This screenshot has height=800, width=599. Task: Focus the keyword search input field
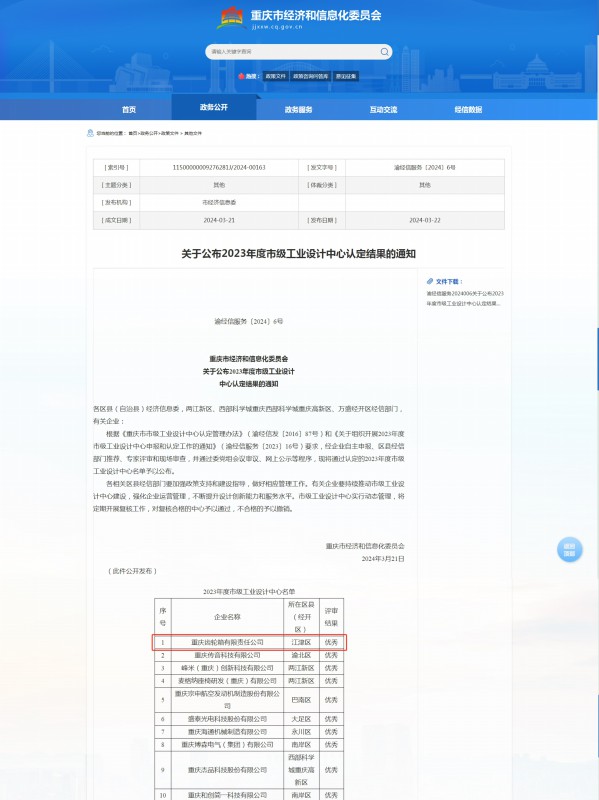(293, 52)
